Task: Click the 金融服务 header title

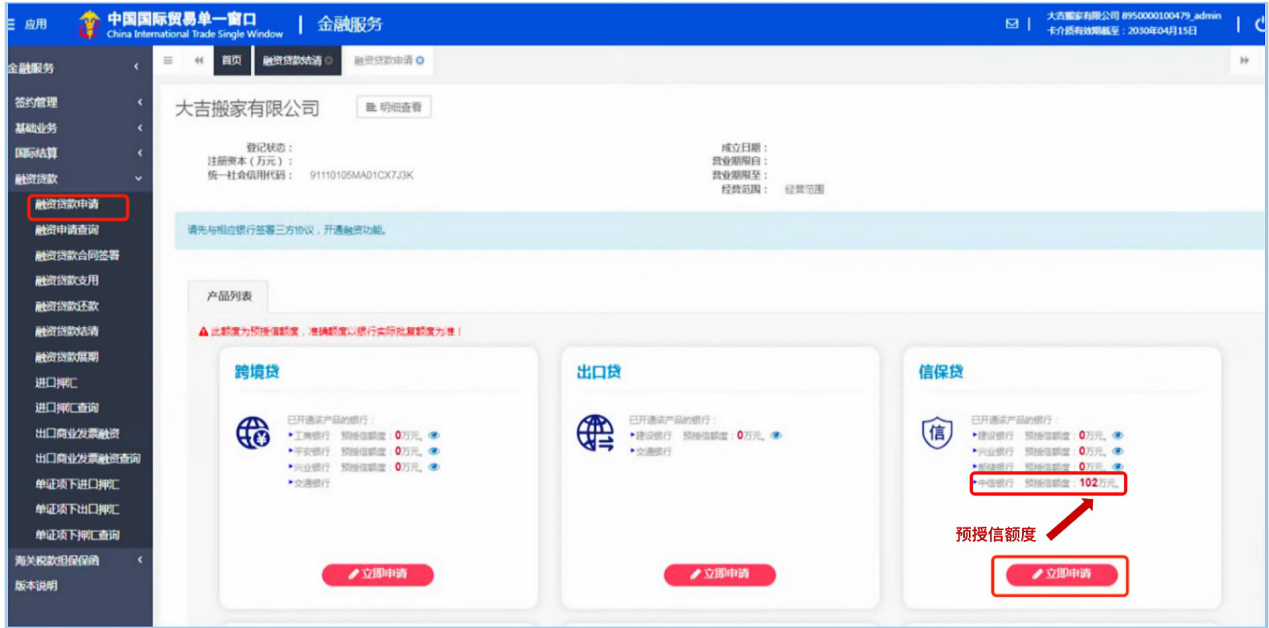Action: pos(350,24)
